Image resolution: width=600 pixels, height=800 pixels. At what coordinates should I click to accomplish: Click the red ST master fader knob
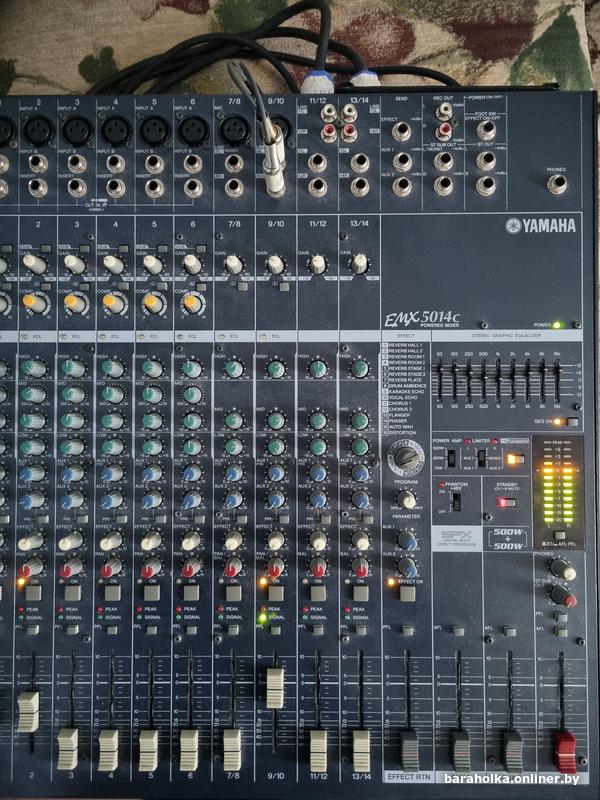566,753
